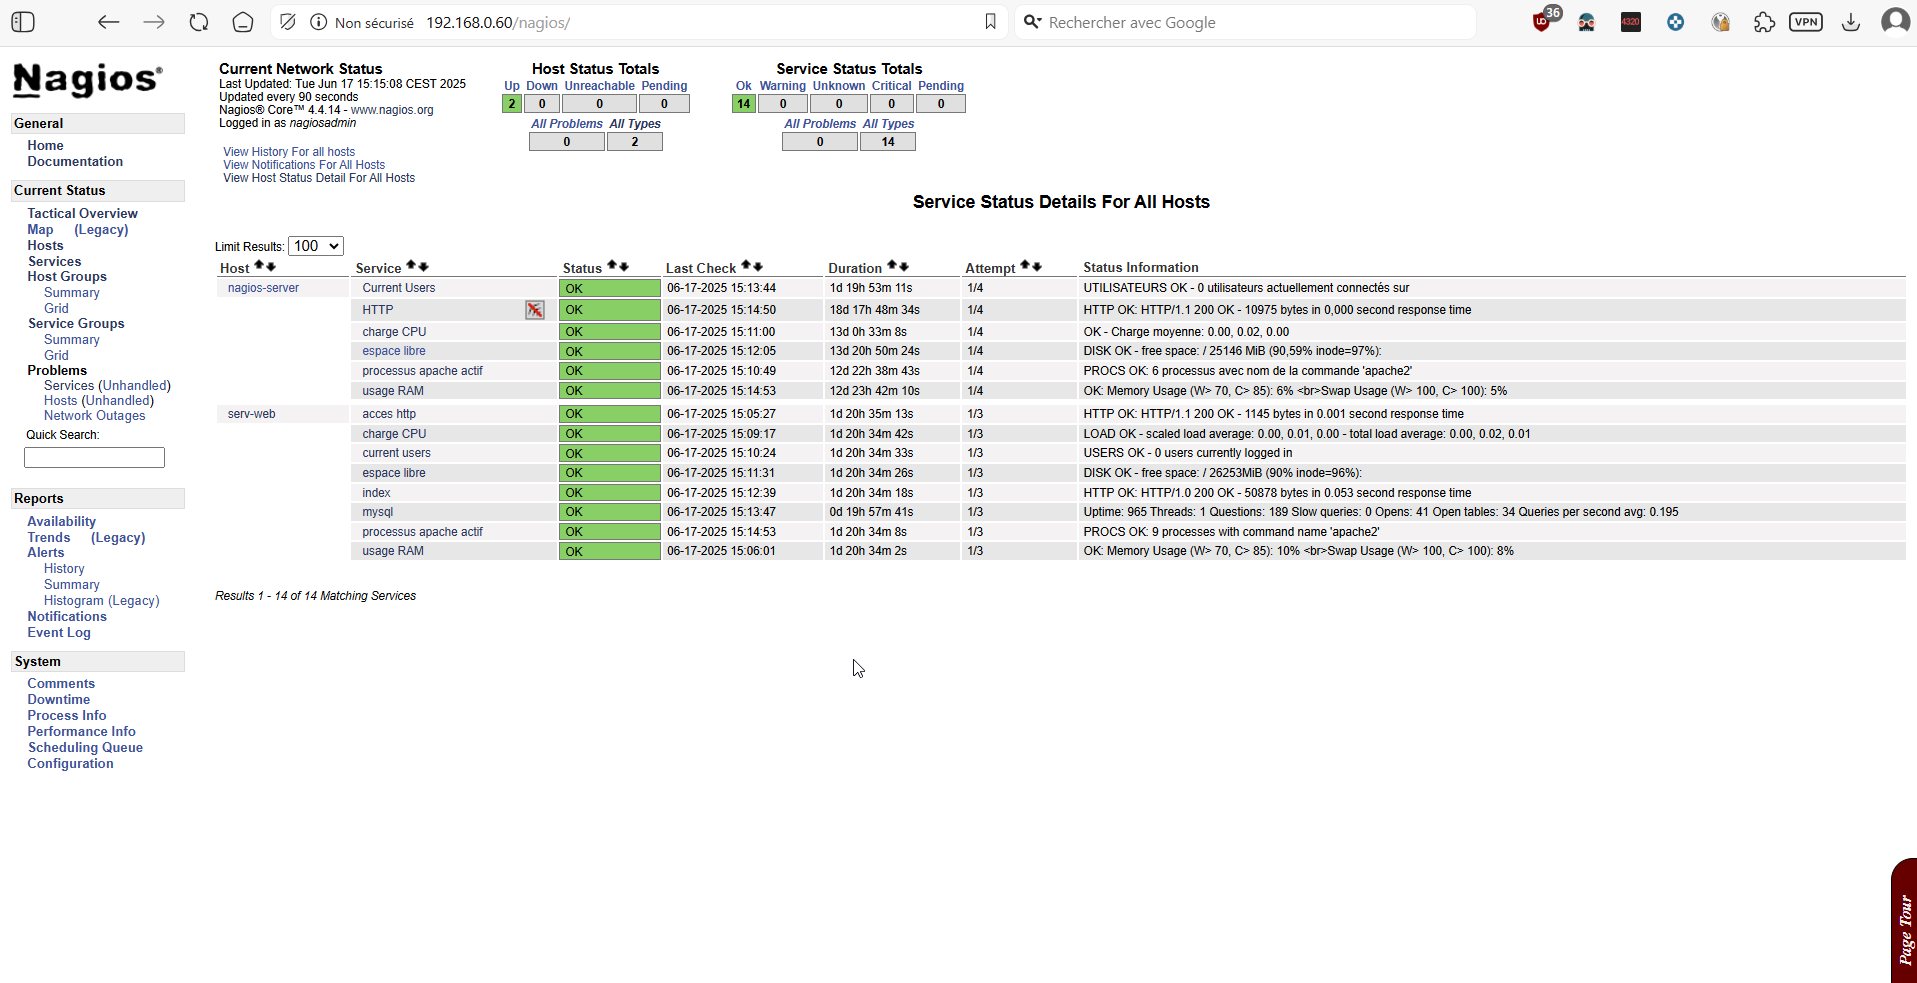Screen dimensions: 1917x983
Task: Open Tactical Overview in the sidebar
Action: point(82,213)
